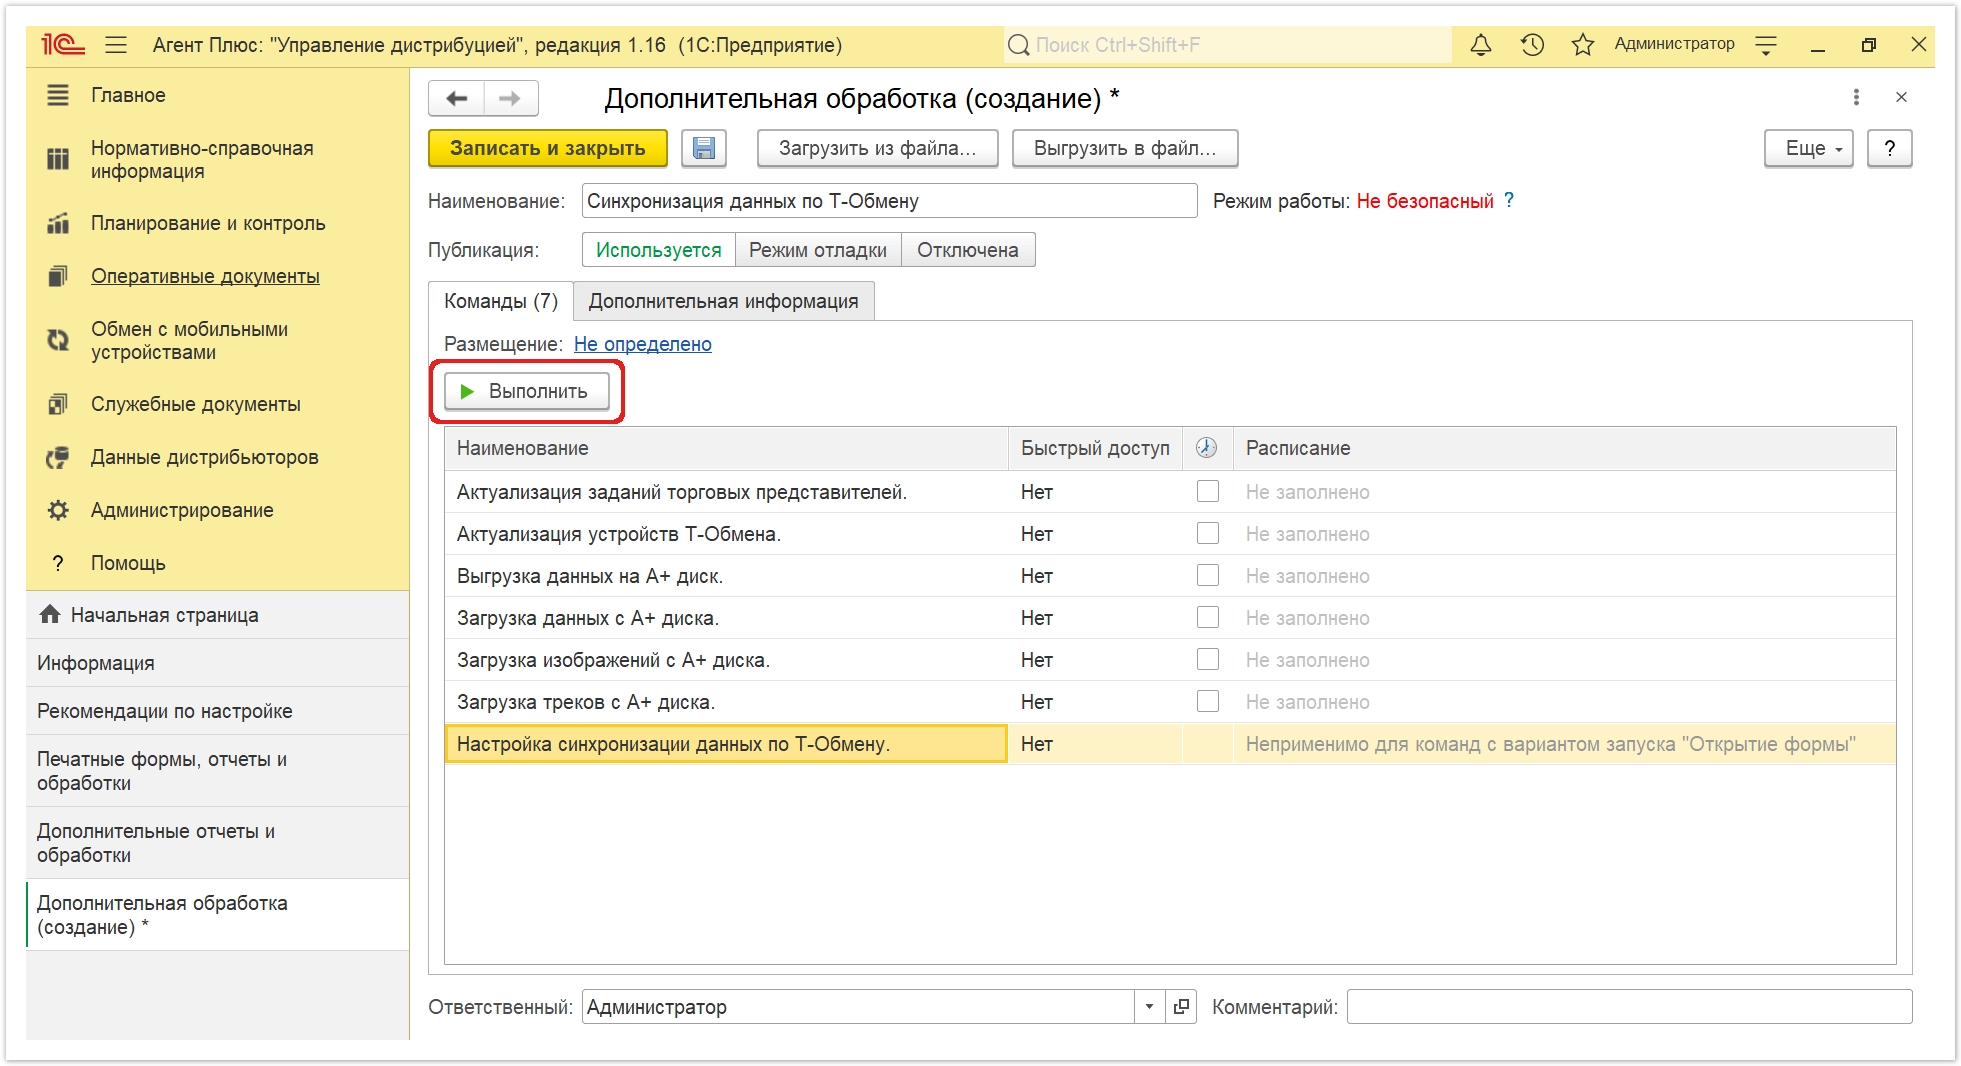
Task: Click the Комментарий input field
Action: point(1629,1007)
